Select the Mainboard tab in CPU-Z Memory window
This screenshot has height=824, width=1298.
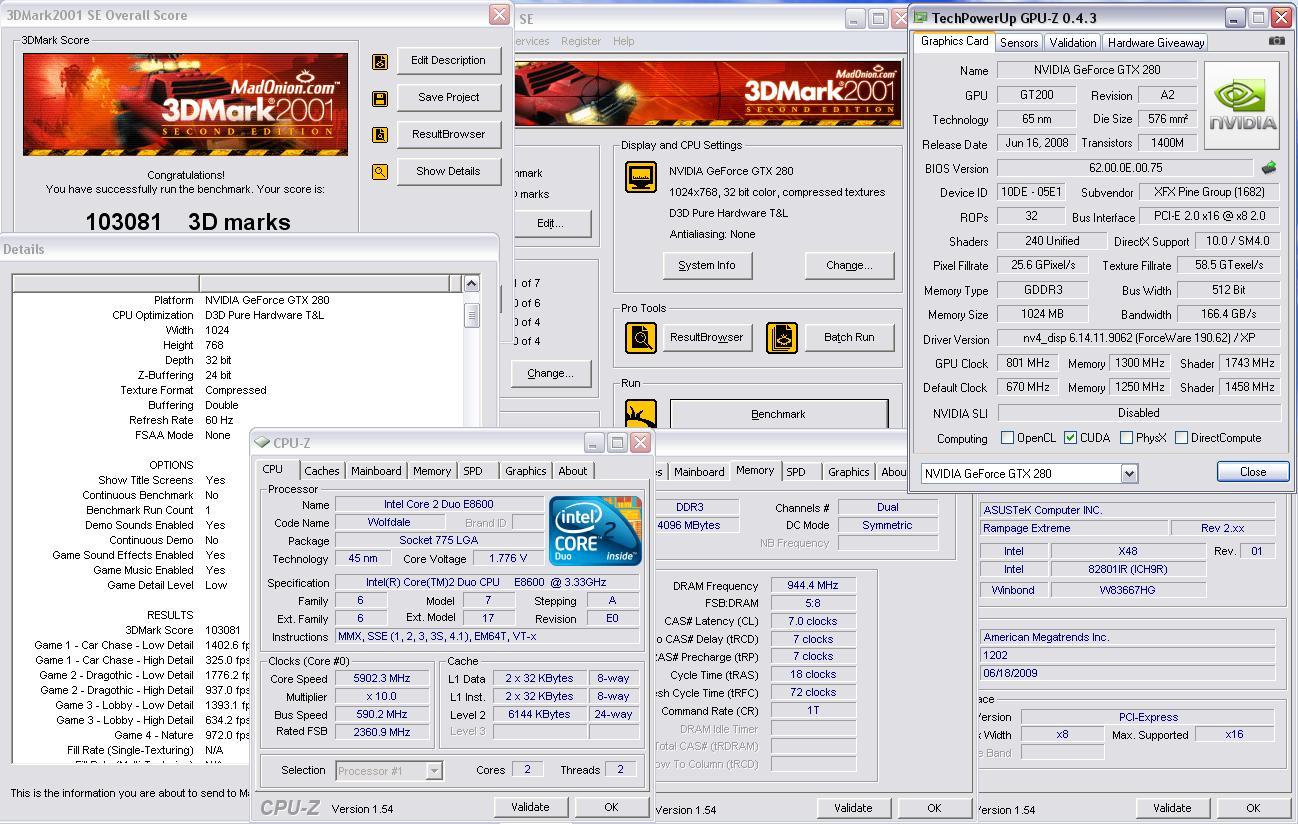click(698, 472)
